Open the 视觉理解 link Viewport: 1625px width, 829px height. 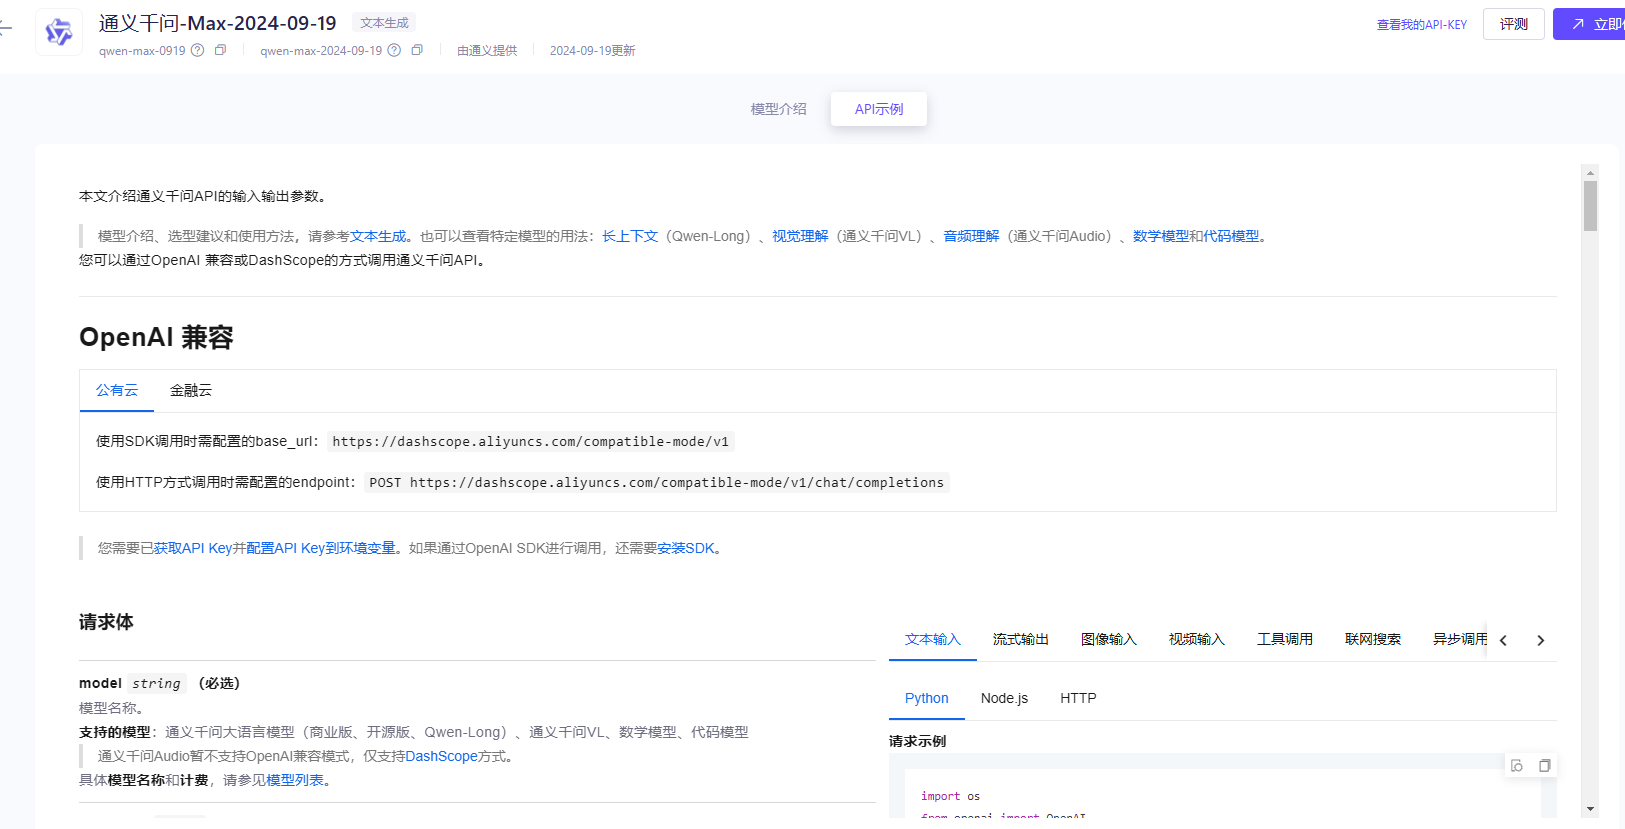800,237
